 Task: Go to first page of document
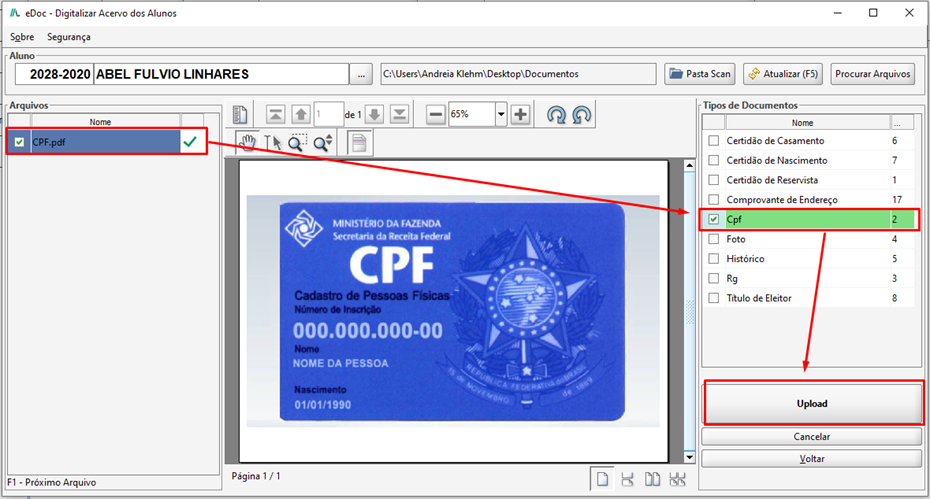(275, 115)
